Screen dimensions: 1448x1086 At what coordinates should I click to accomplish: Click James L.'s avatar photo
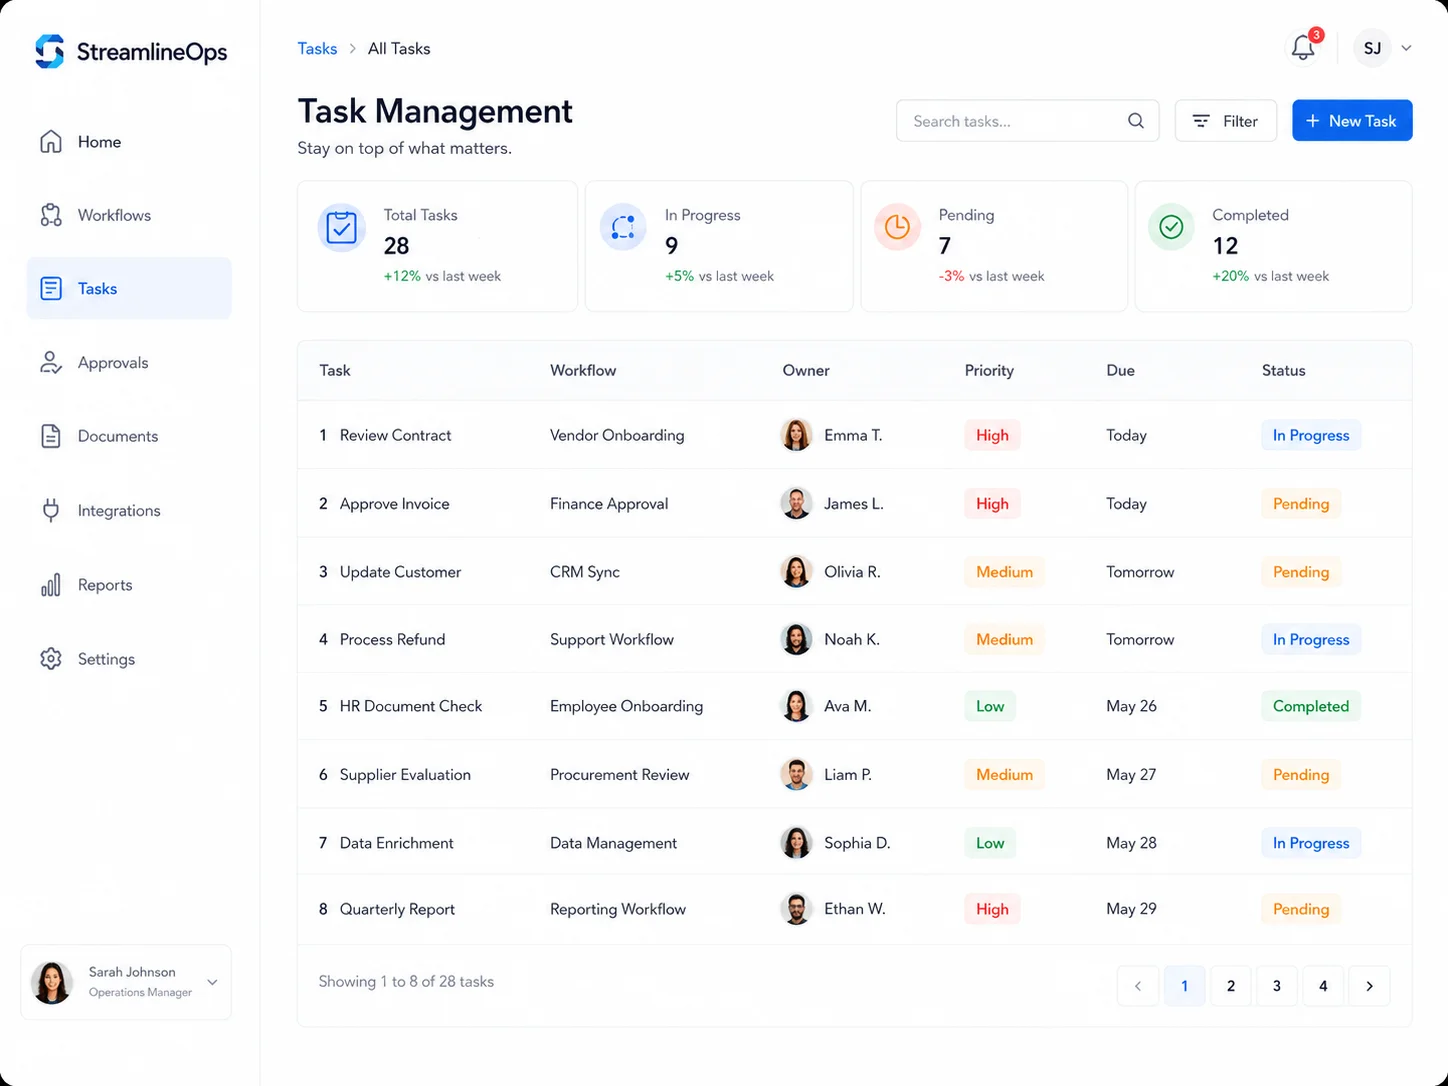point(796,503)
